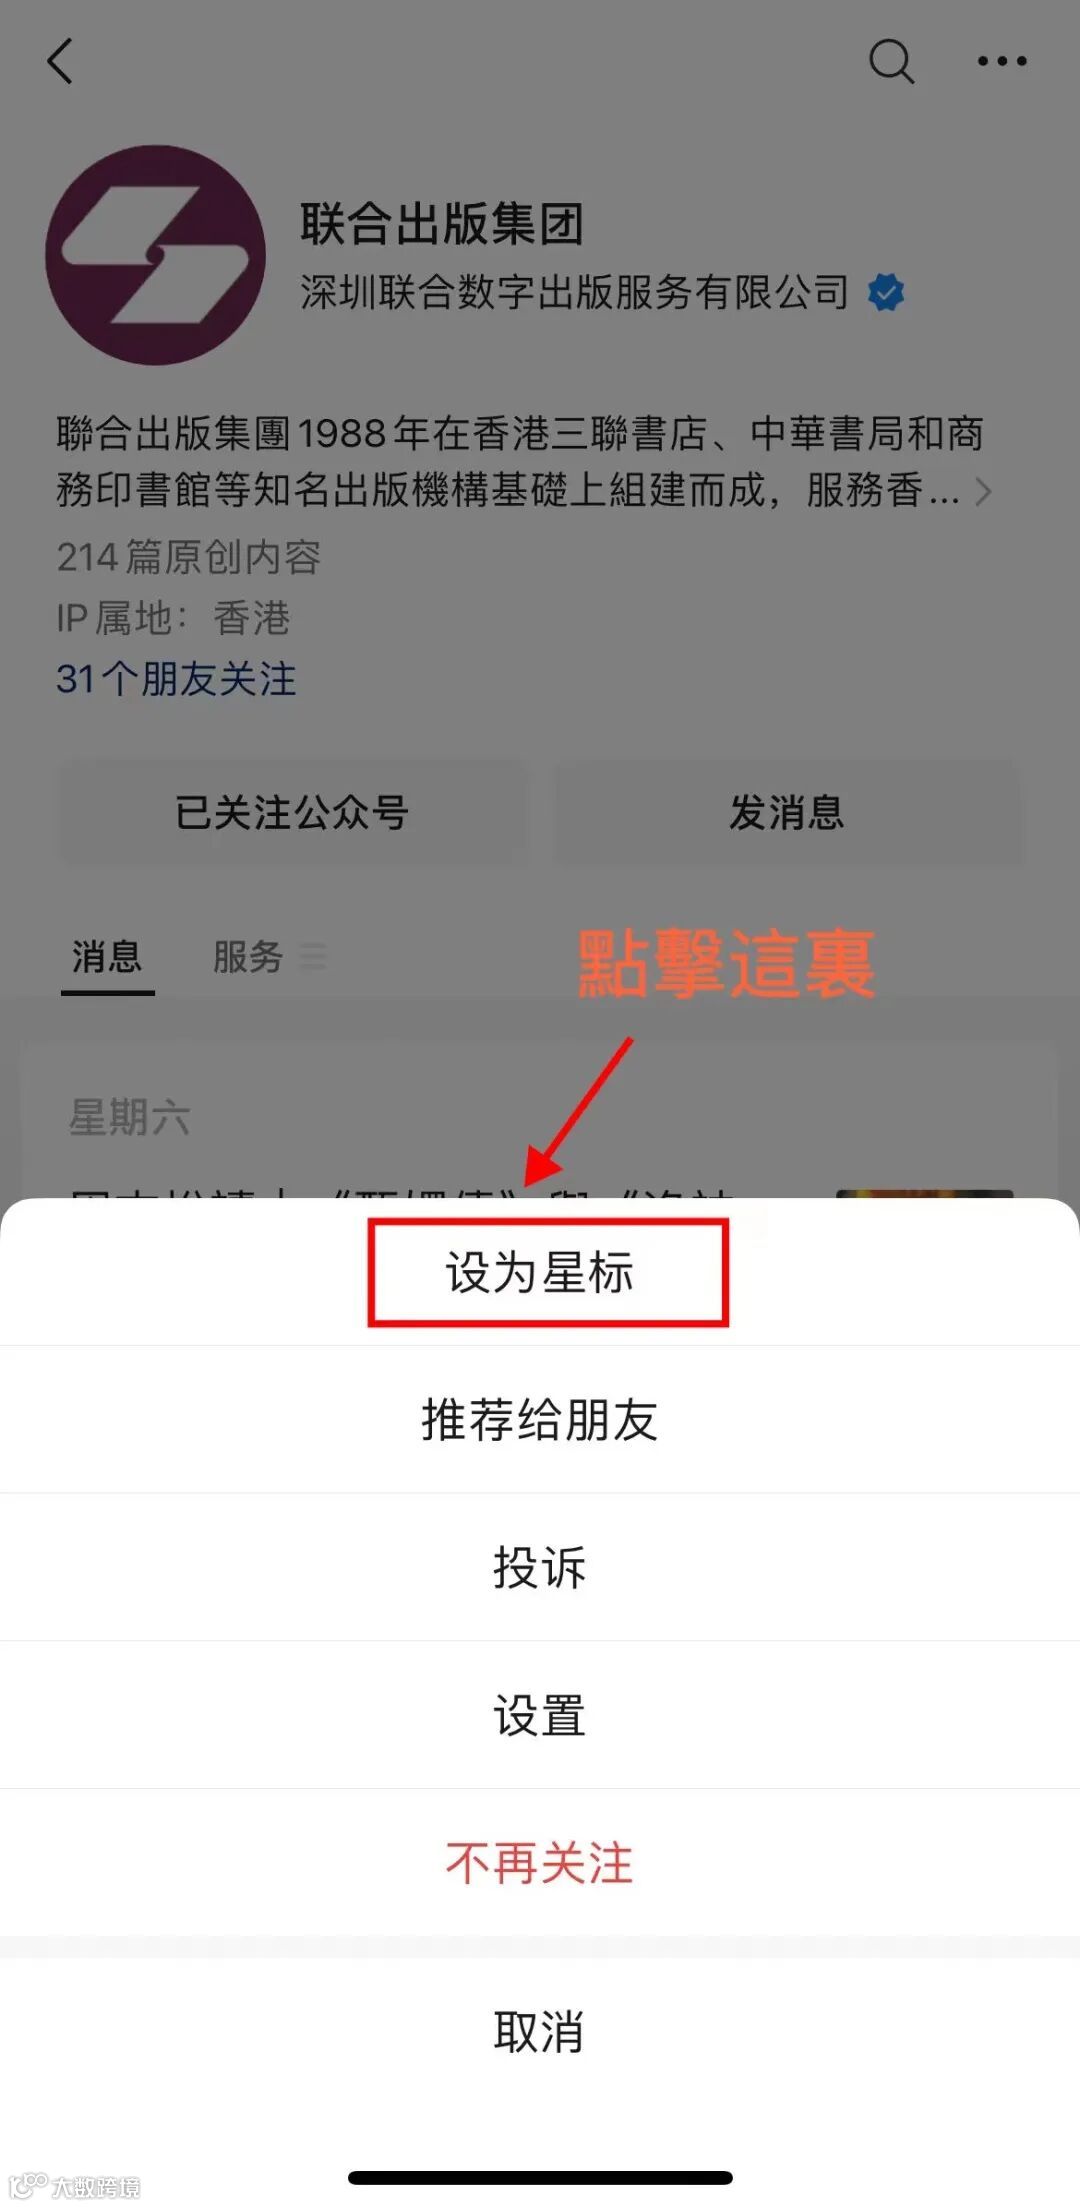Viewport: 1080px width, 2207px height.
Task: Open the 31个朋友关注 link
Action: point(176,679)
